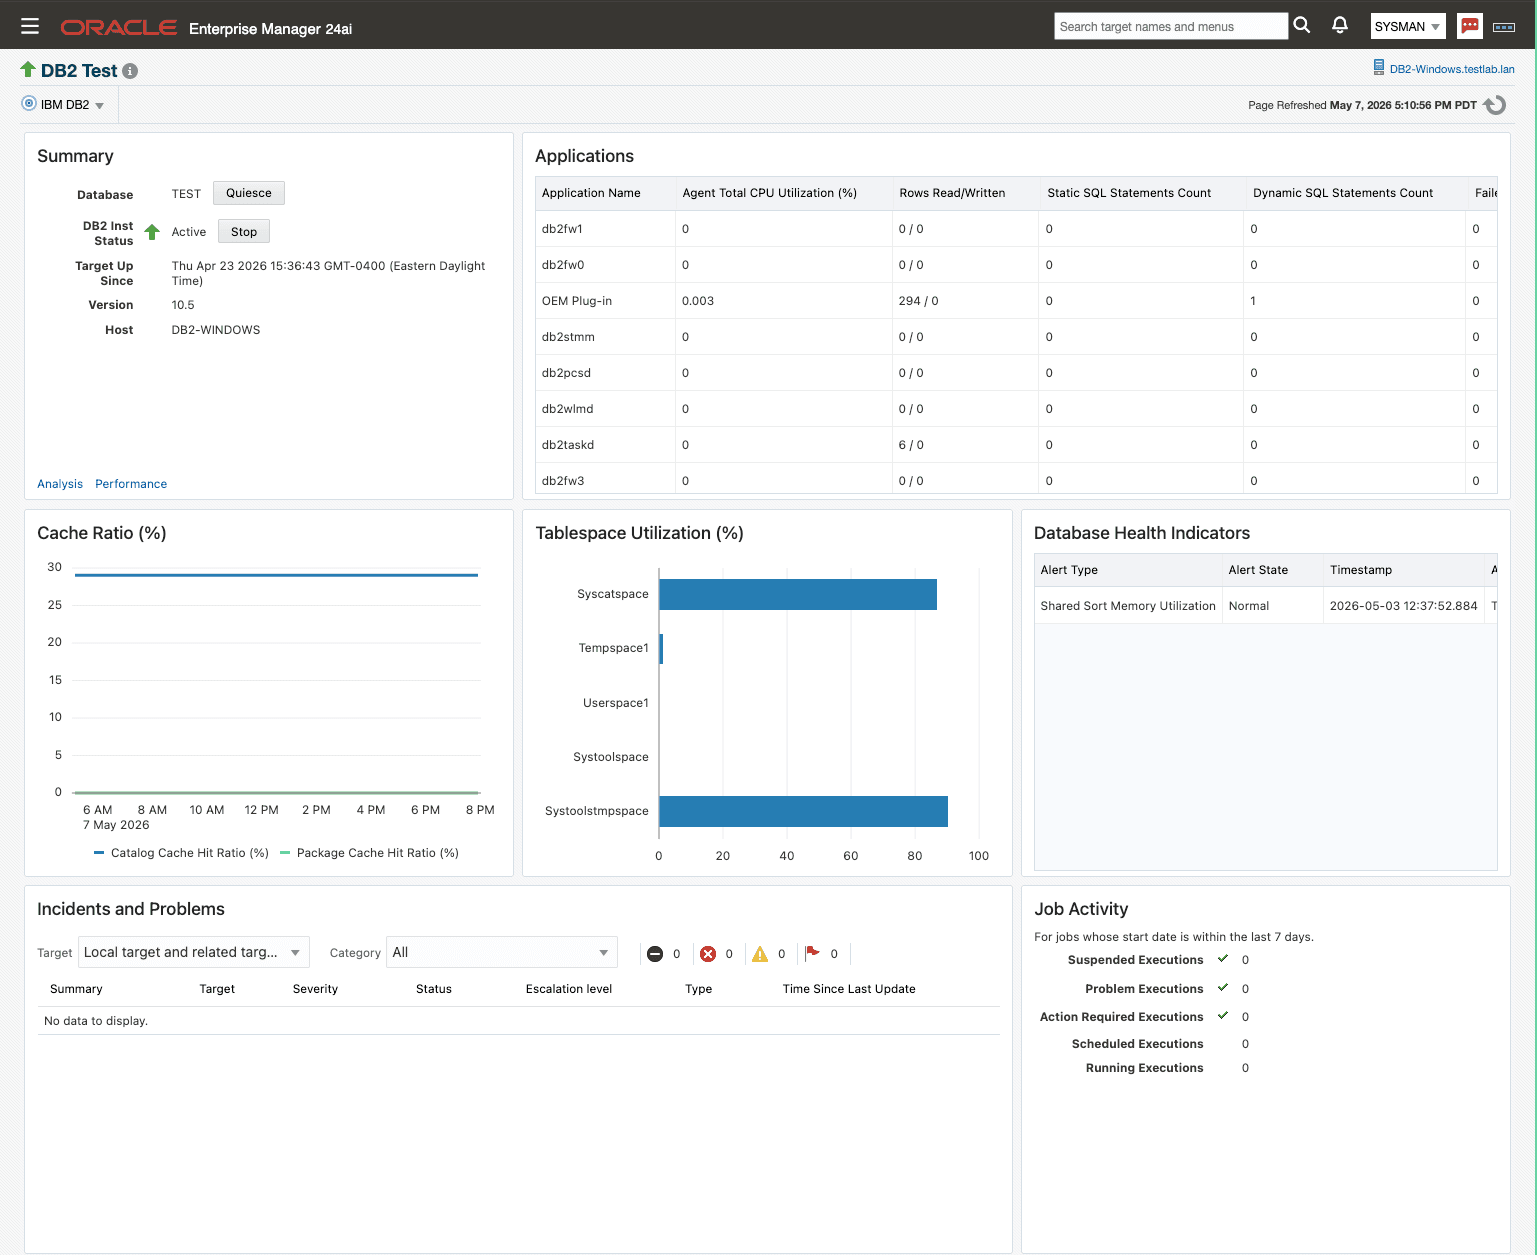The height and width of the screenshot is (1255, 1537).
Task: Click the escalated incidents red flag icon
Action: coord(813,953)
